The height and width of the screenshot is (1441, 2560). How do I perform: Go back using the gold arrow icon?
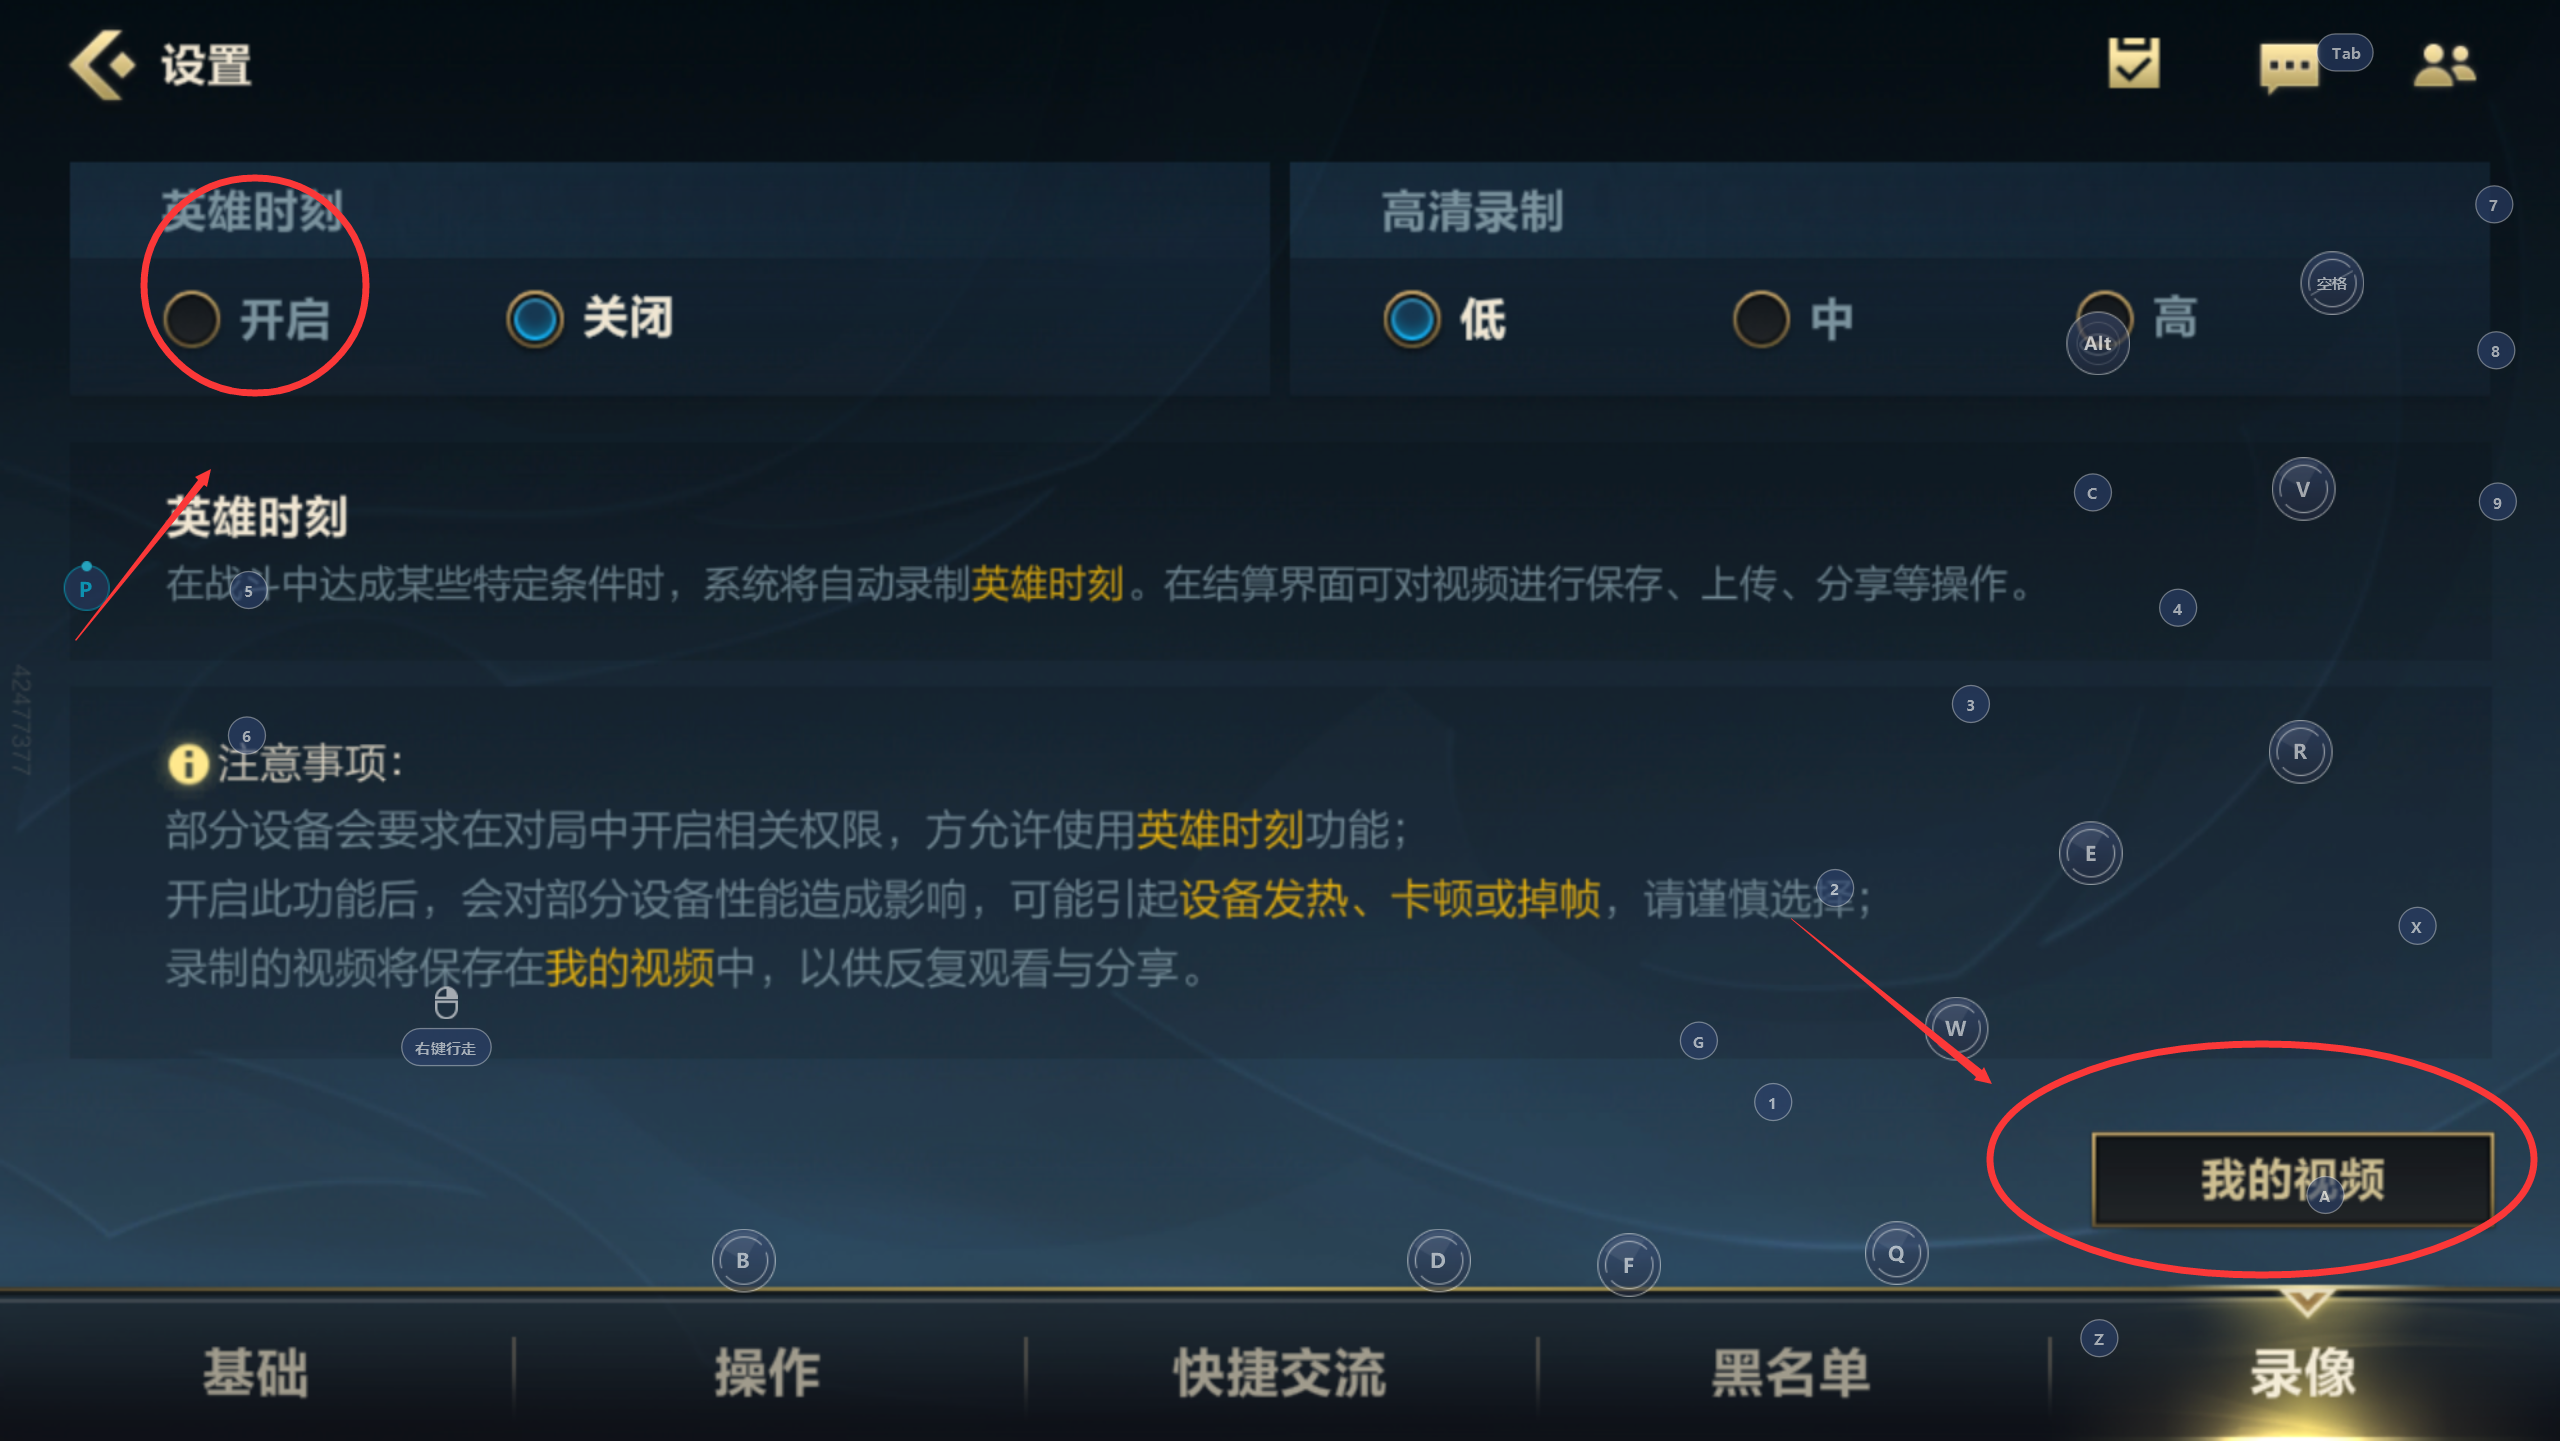click(x=101, y=65)
